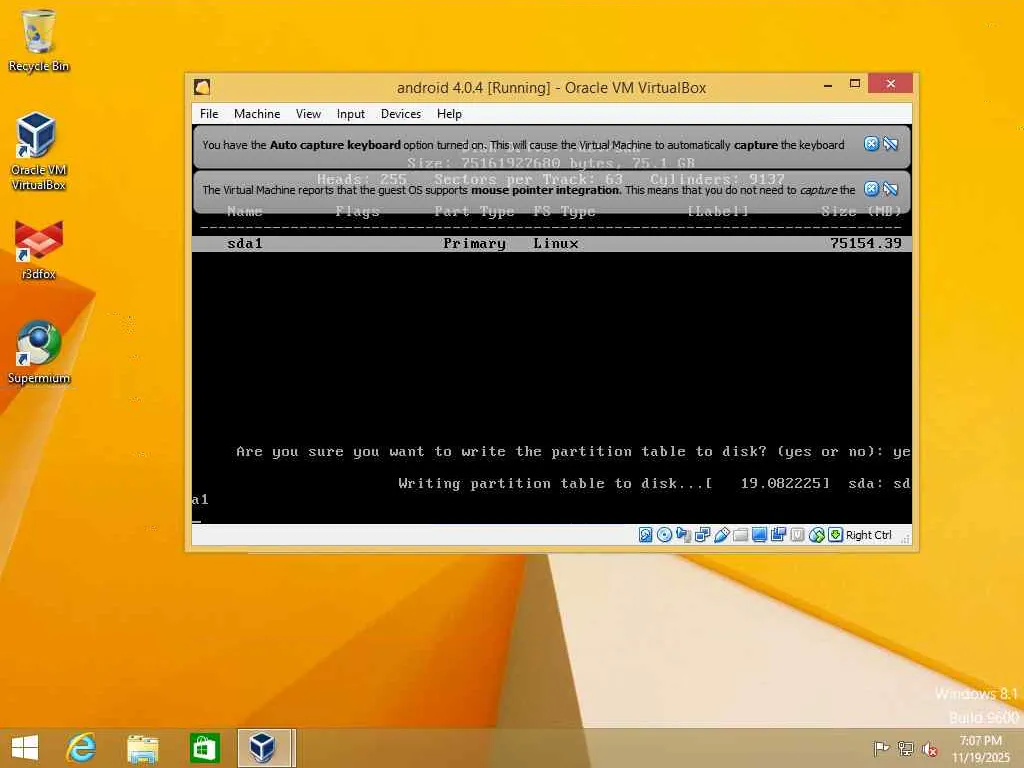
Task: Click the muted volume tray icon
Action: [929, 749]
